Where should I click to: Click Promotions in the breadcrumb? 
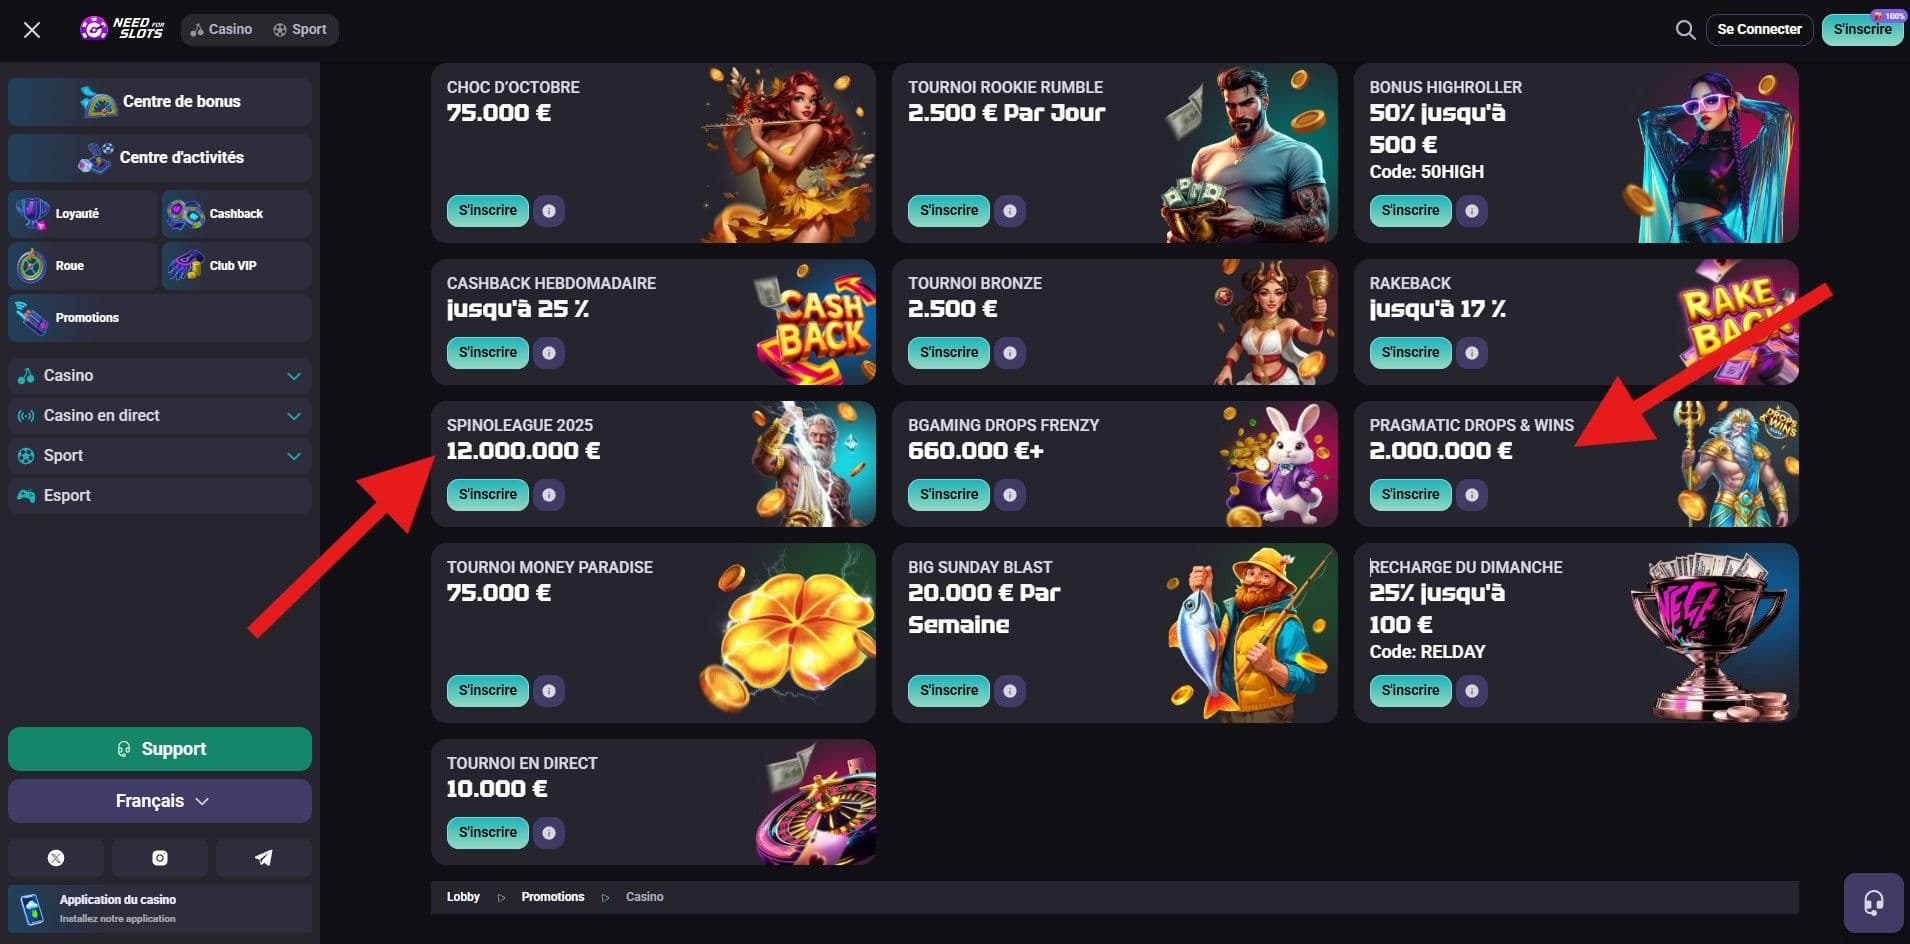click(552, 897)
